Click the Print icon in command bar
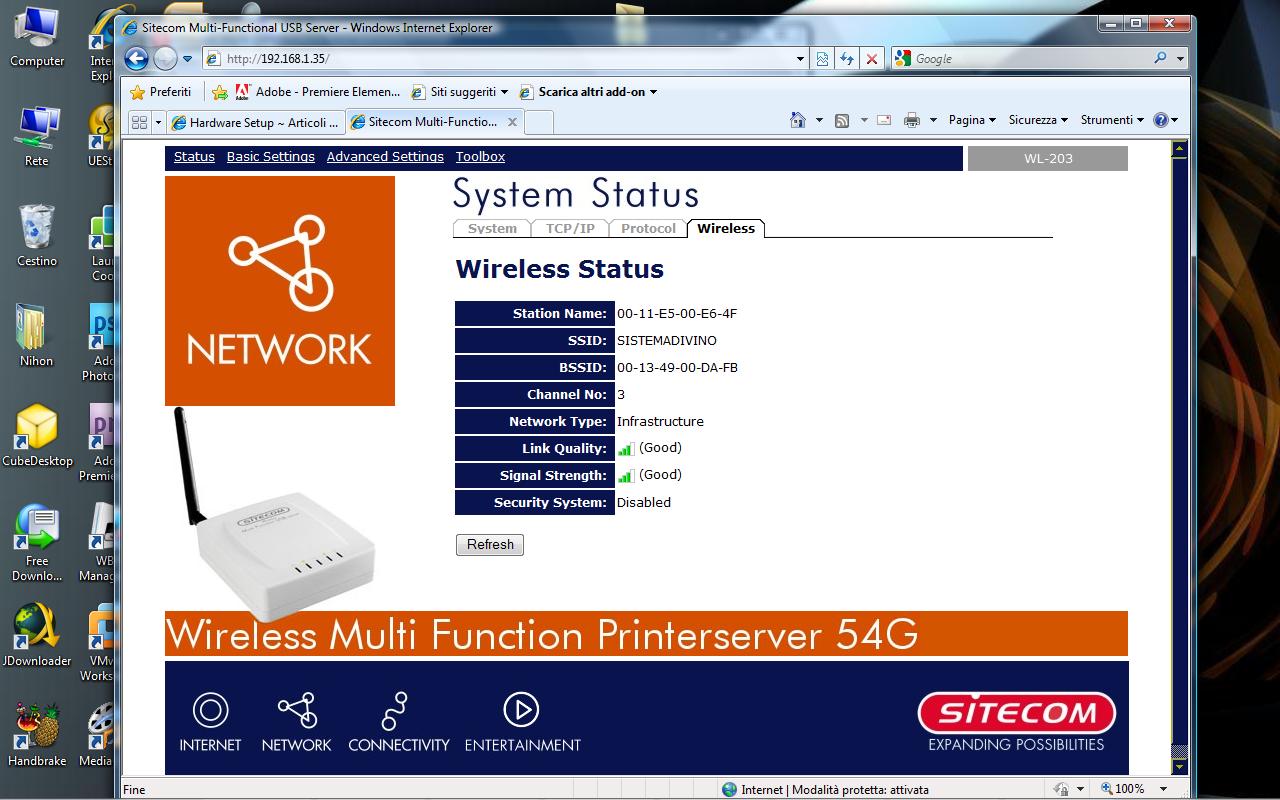This screenshot has width=1280, height=800. point(911,120)
